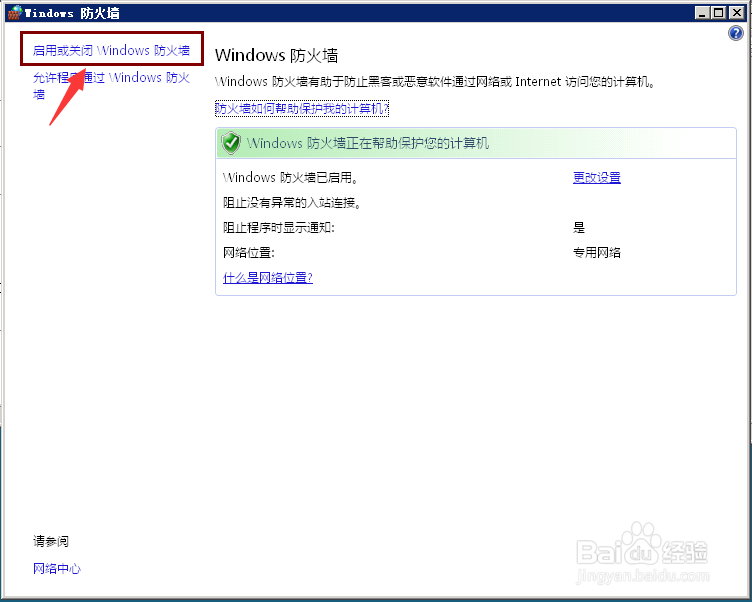Click the firewall icon in the title bar
This screenshot has width=752, height=602.
pos(15,12)
